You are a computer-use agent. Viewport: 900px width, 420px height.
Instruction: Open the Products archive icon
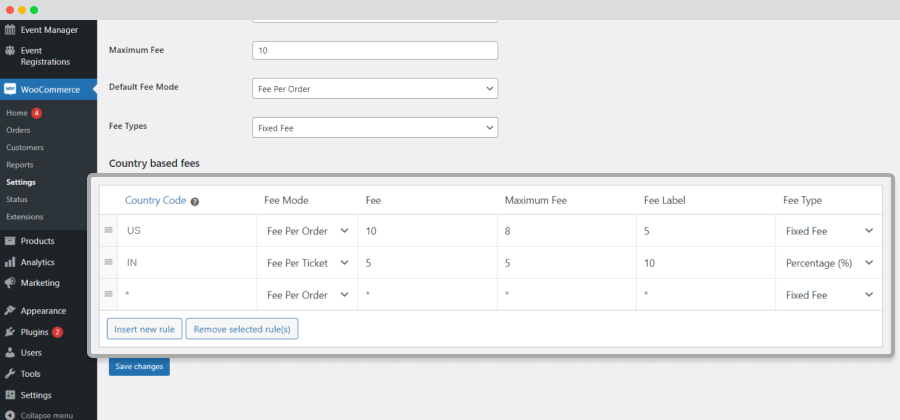(x=9, y=241)
